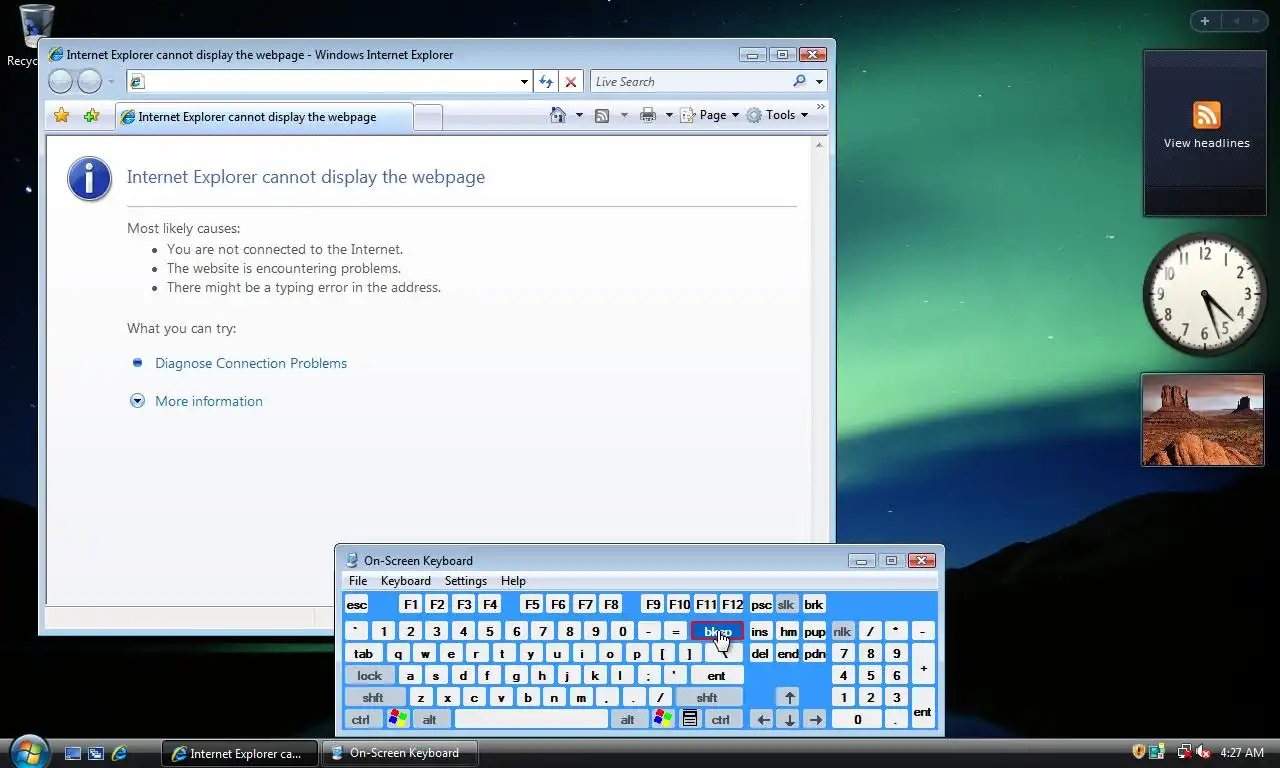Click the muted volume icon in the system tray

pos(1203,752)
